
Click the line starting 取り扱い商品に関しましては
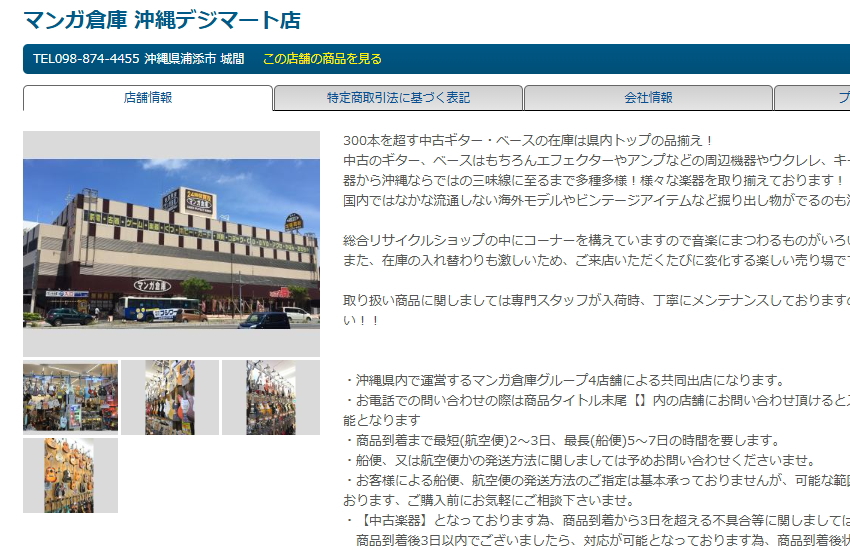pos(596,300)
